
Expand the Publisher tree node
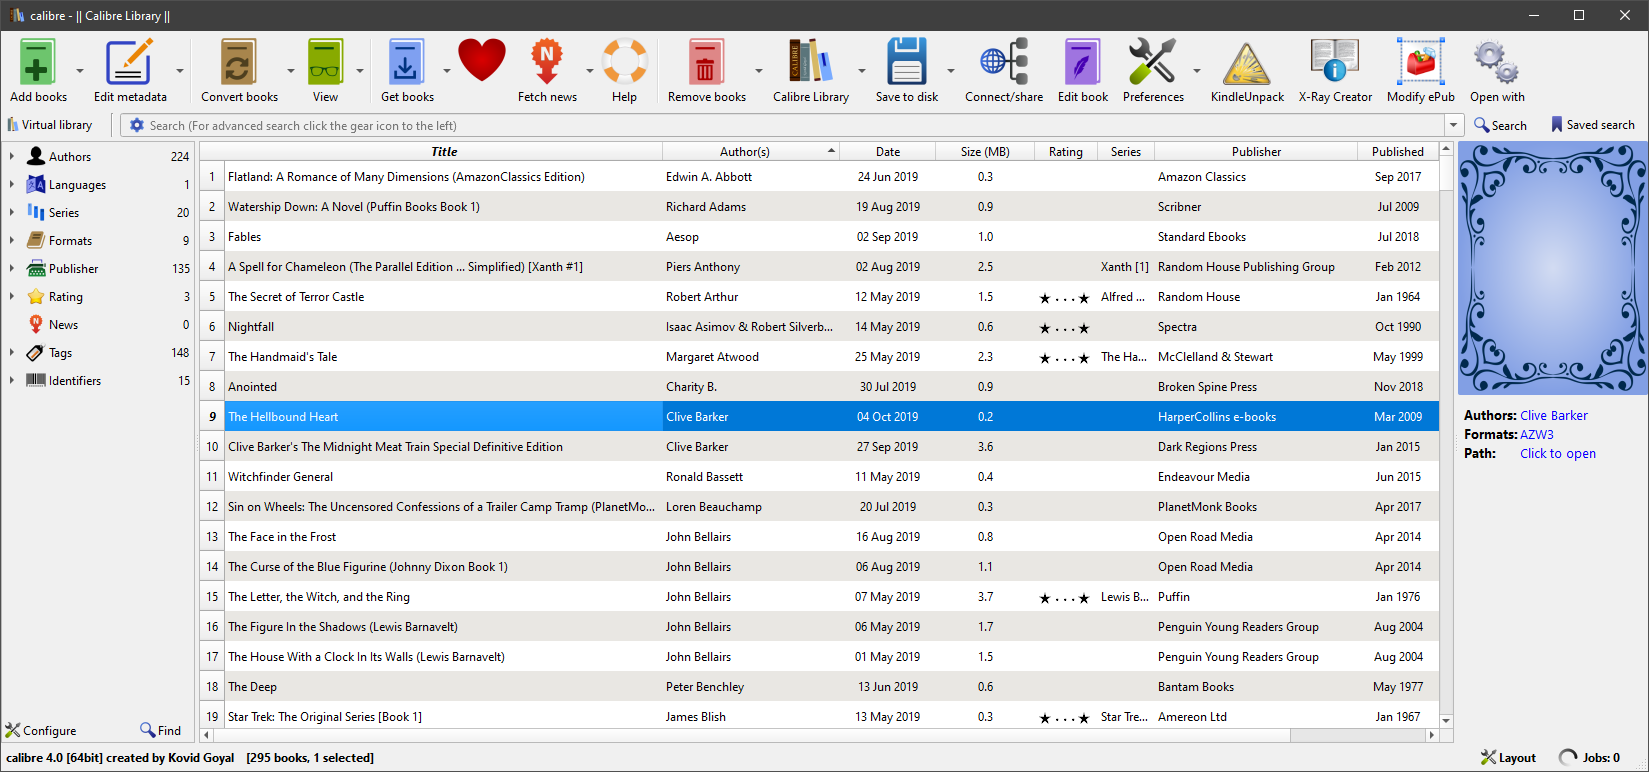[x=12, y=269]
